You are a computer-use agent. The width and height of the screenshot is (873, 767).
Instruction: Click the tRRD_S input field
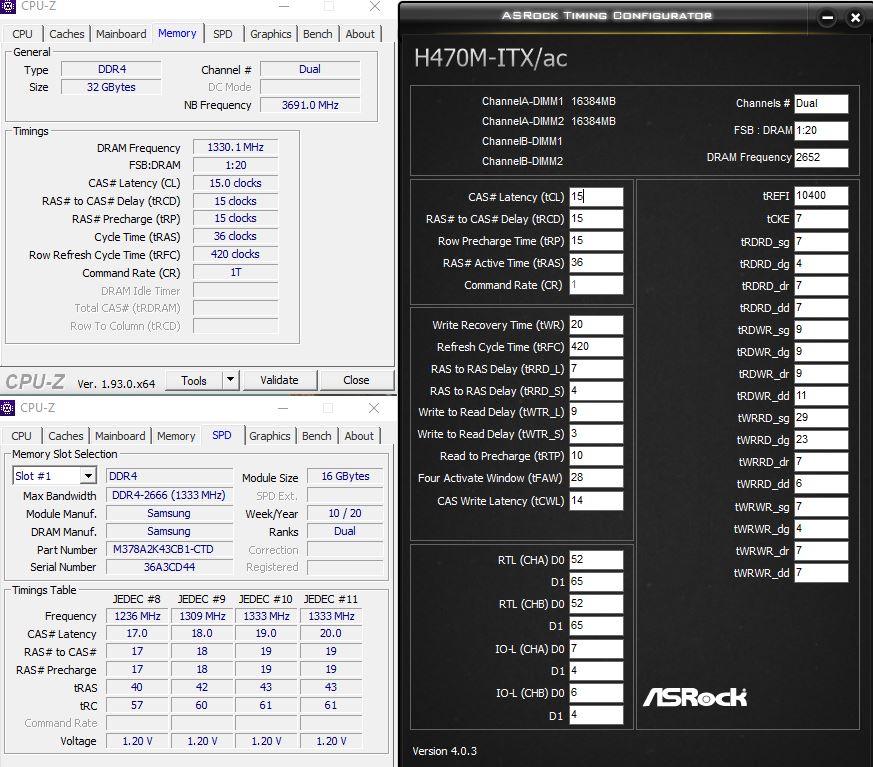pos(596,391)
